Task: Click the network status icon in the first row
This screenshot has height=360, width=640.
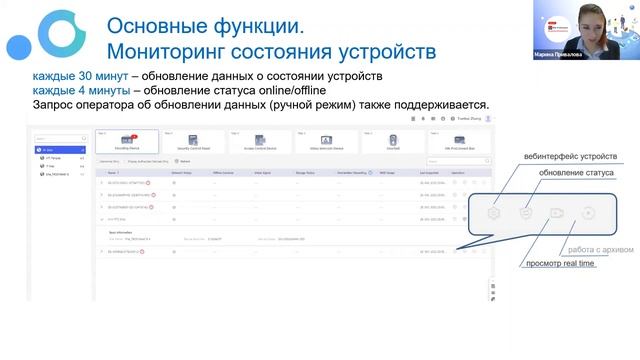Action: (x=174, y=183)
